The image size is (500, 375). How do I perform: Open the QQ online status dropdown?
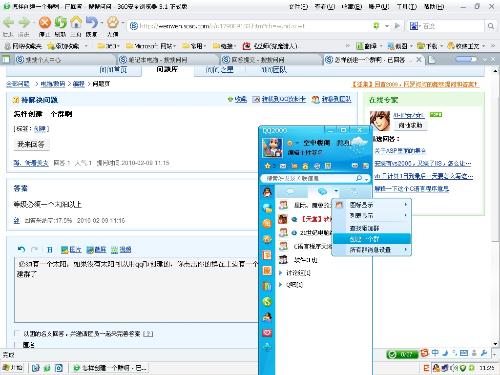[x=296, y=143]
